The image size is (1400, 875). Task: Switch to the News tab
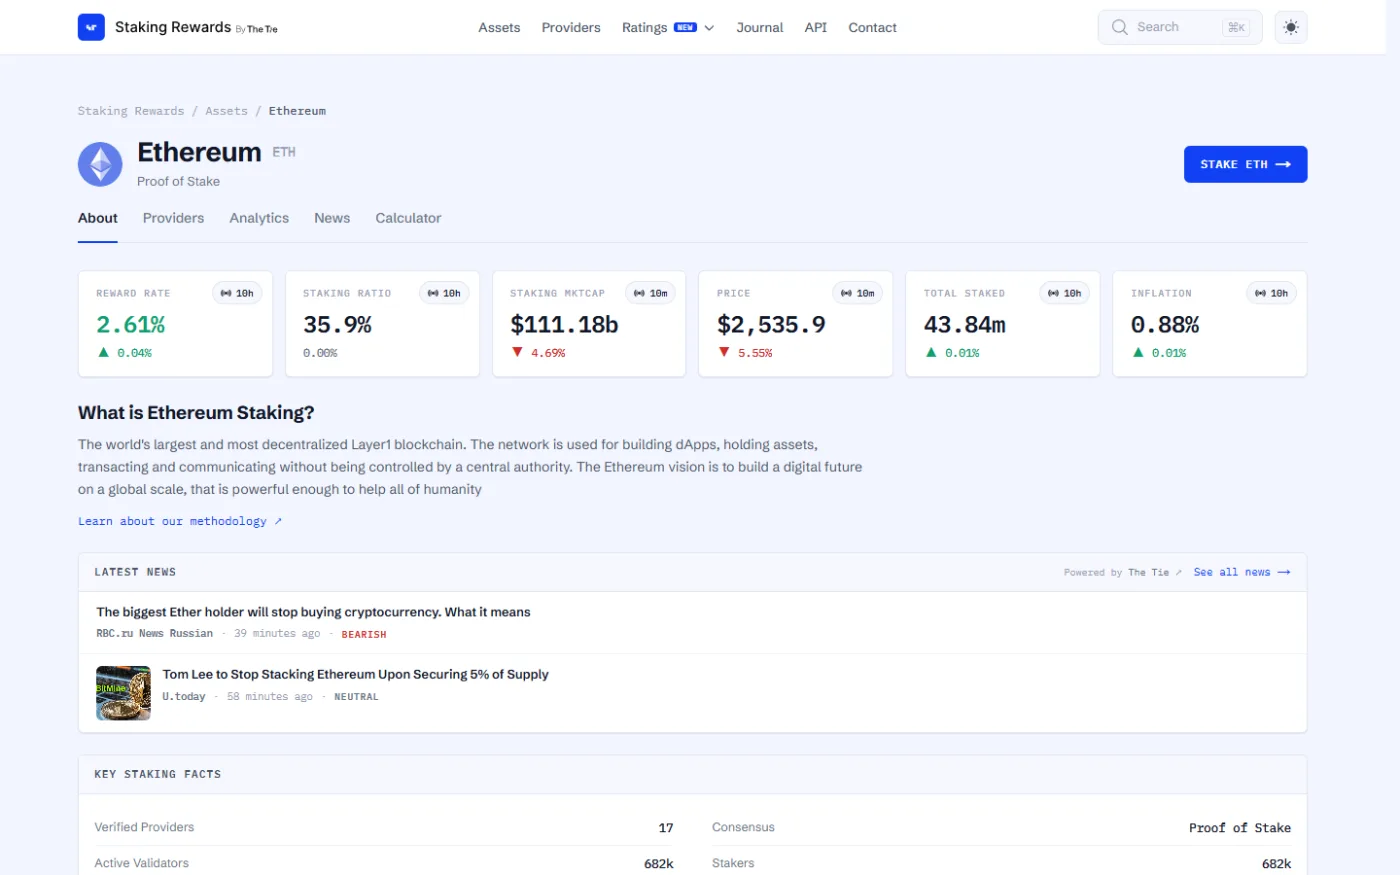click(332, 218)
